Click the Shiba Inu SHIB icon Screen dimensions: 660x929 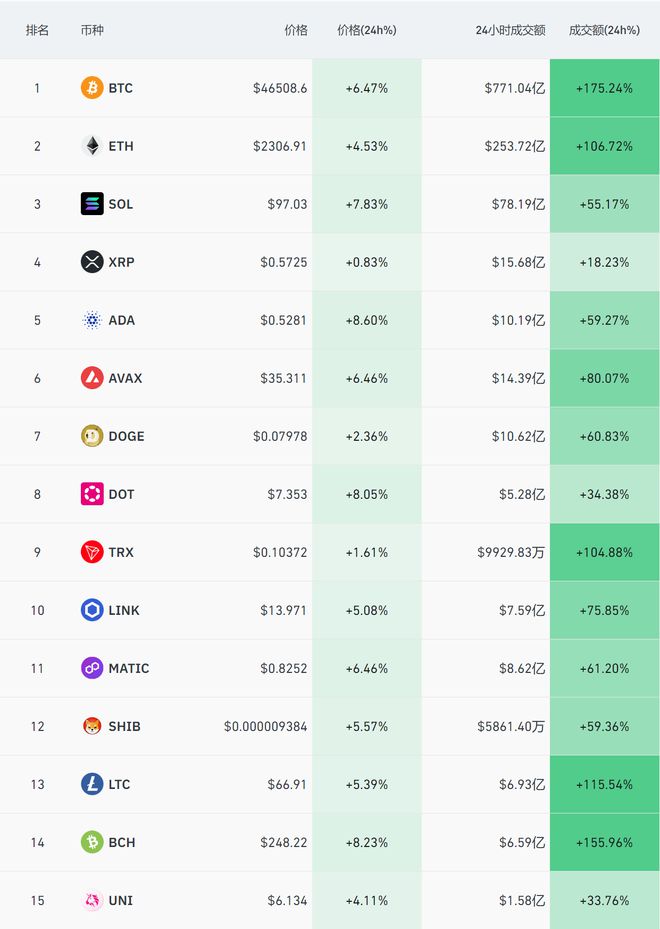[x=92, y=726]
